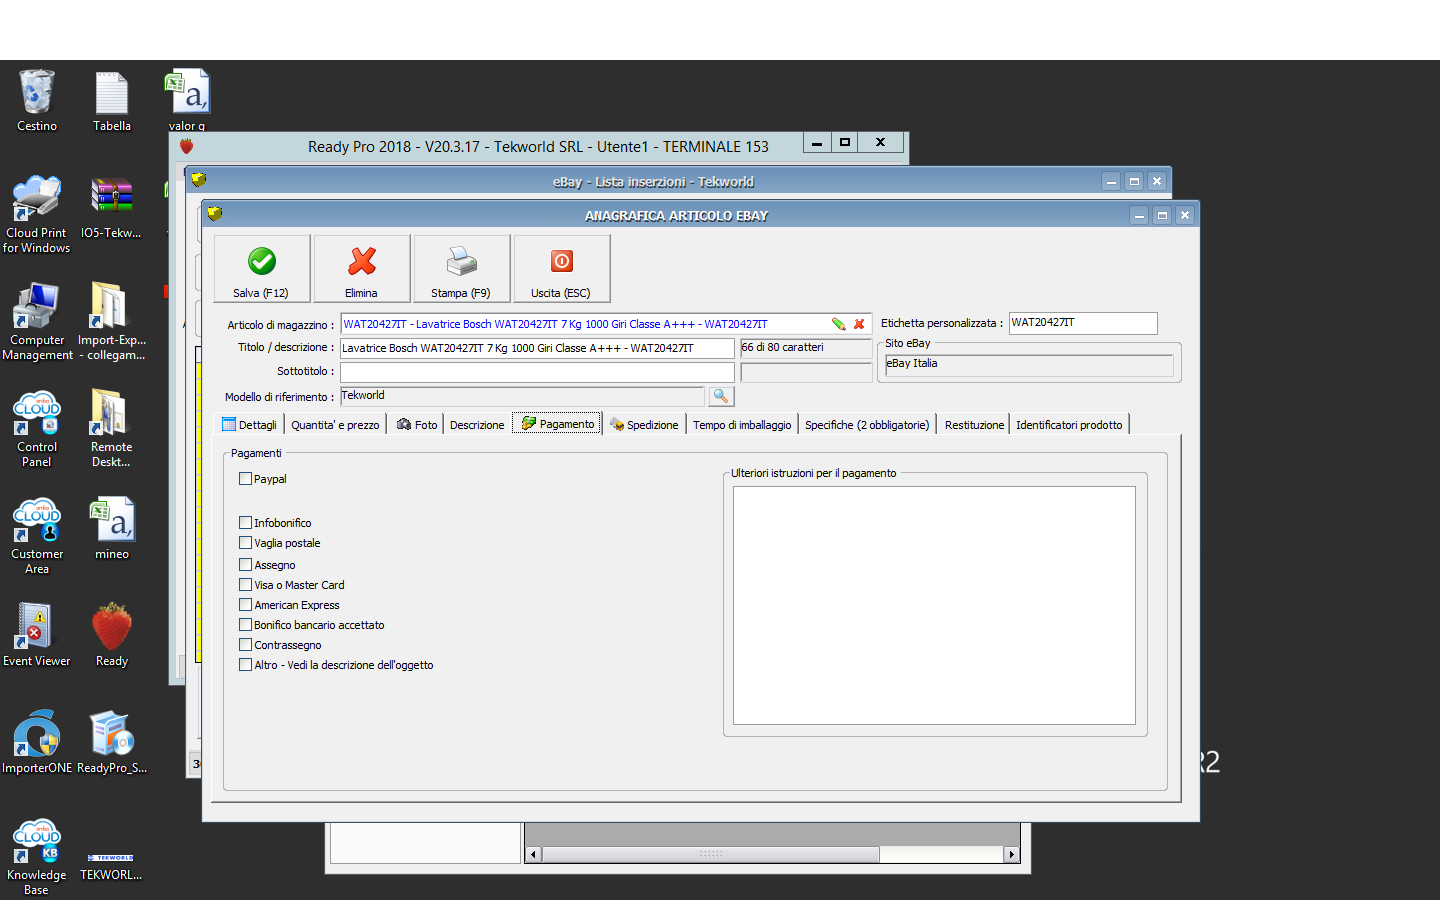Click the red X clear icon beside Articolo di magazzino
Image resolution: width=1440 pixels, height=900 pixels.
click(859, 324)
